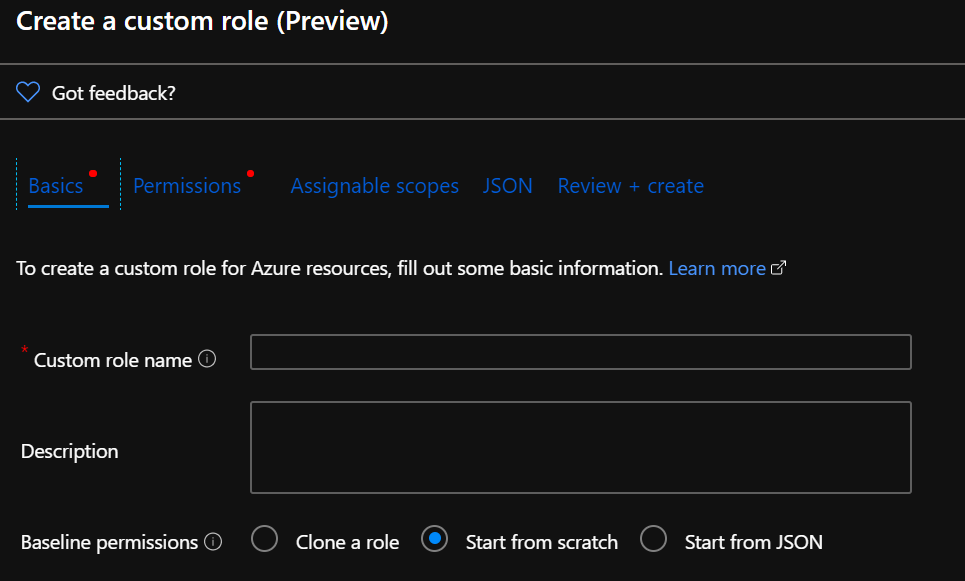
Task: Switch to the Basics tab
Action: (x=56, y=186)
